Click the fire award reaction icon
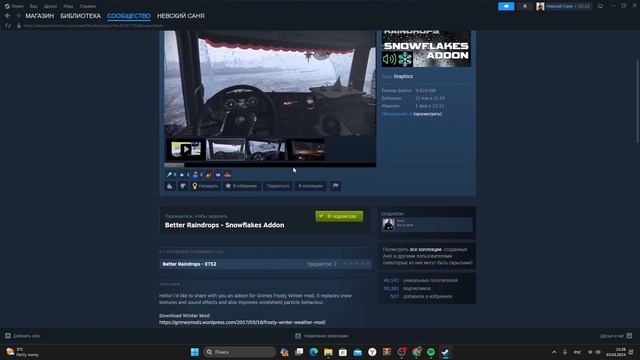Viewport: 640px width, 360px height. [209, 175]
